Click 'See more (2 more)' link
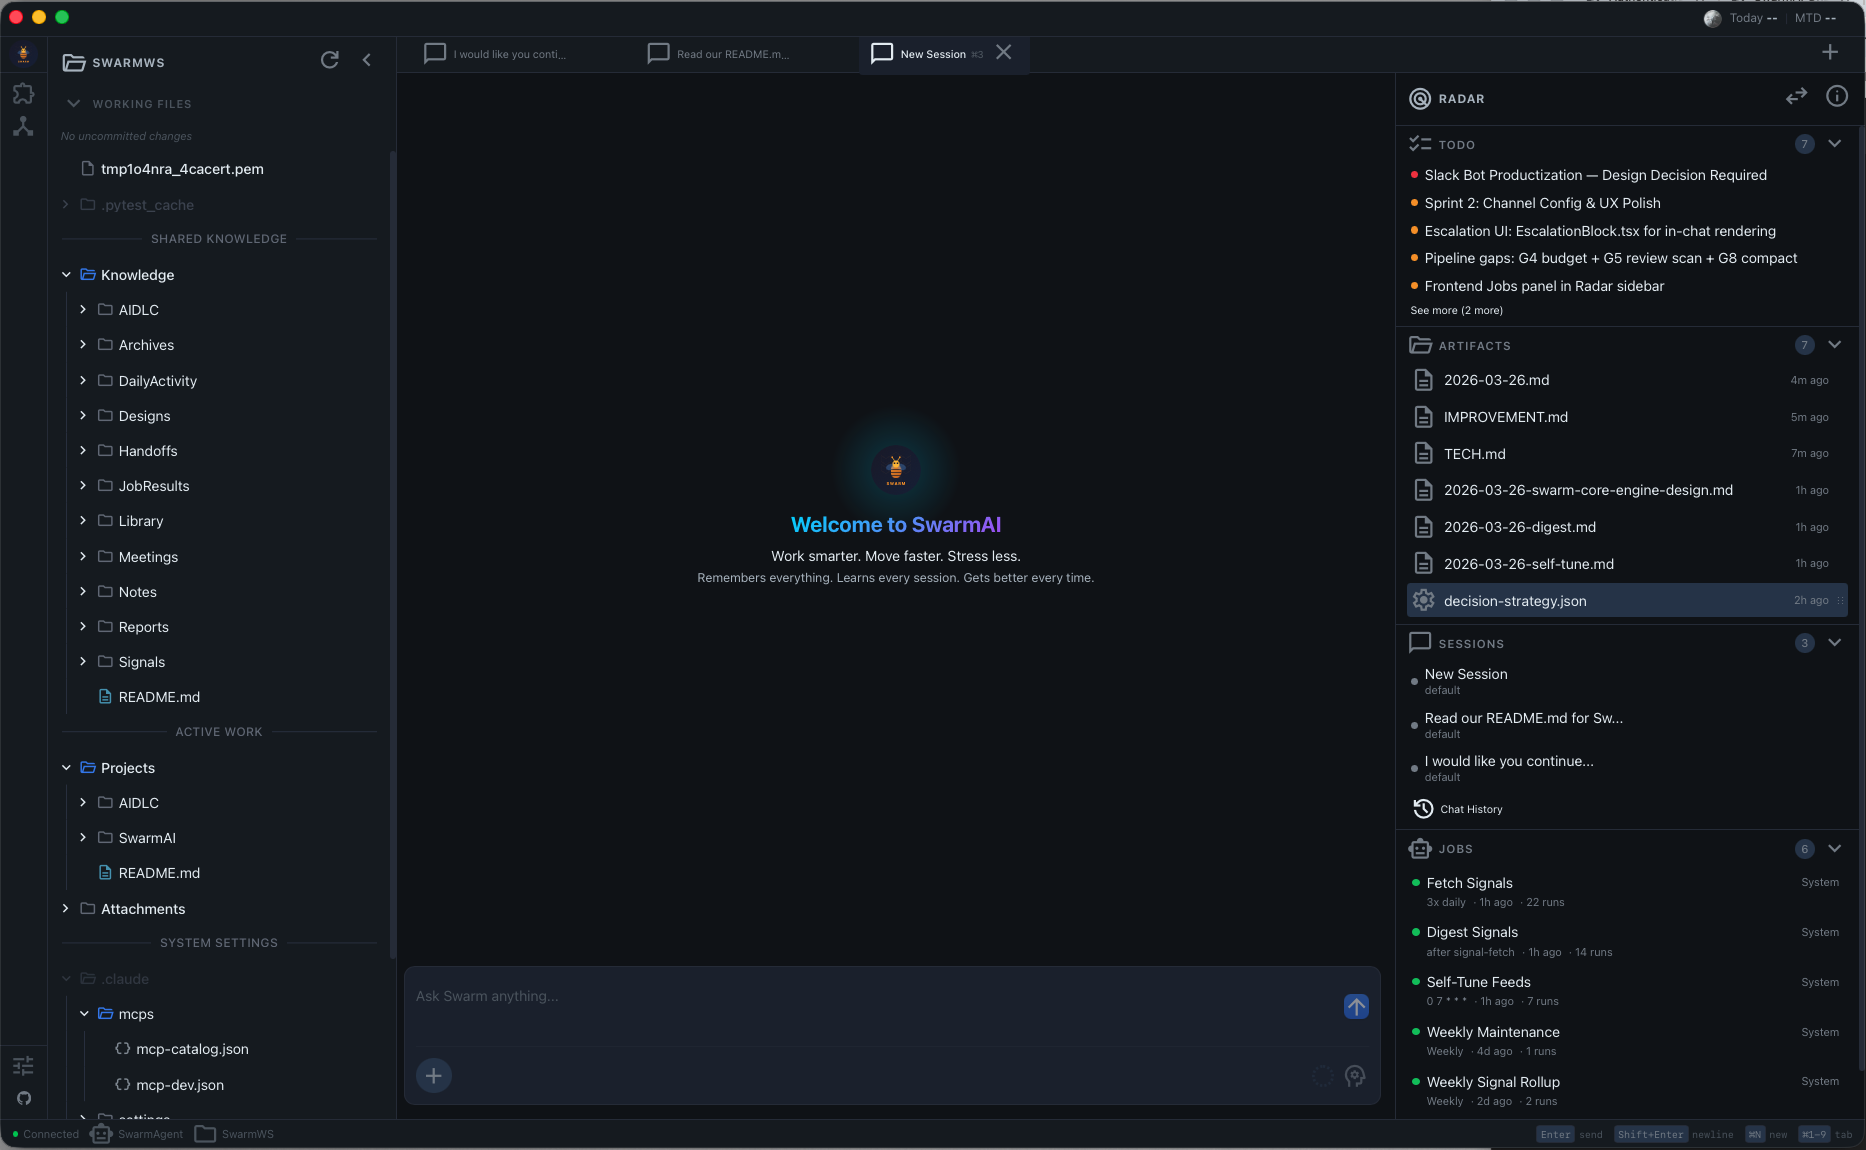The height and width of the screenshot is (1150, 1866). tap(1456, 310)
